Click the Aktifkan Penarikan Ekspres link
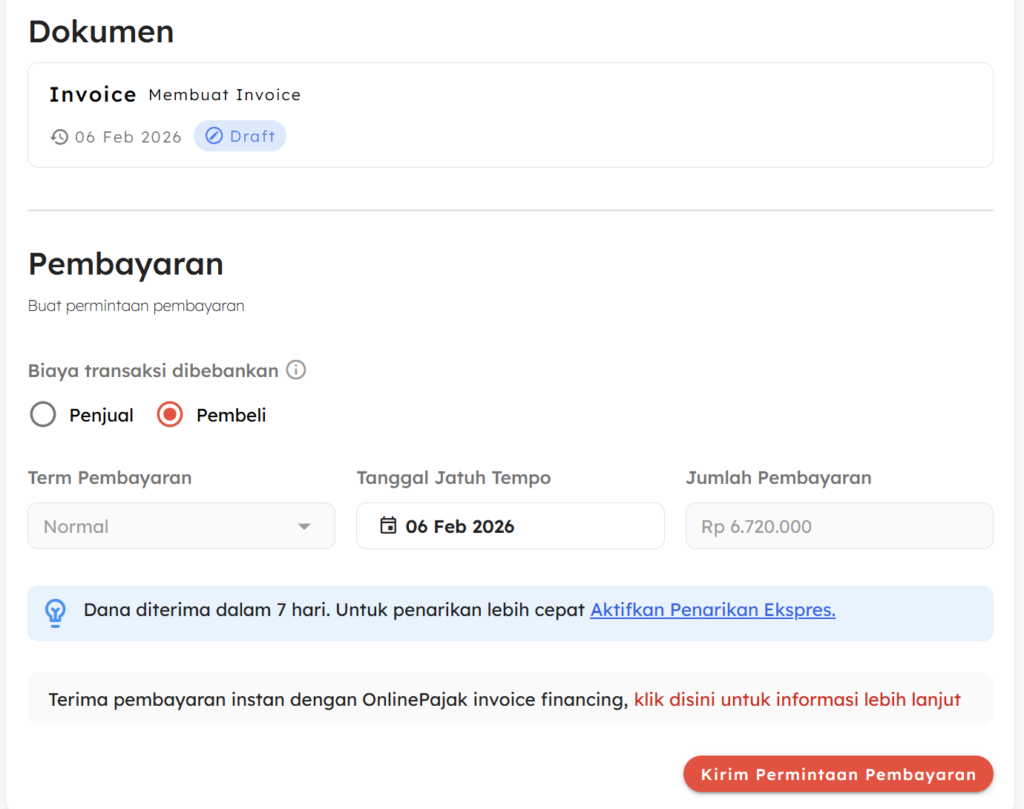 pos(712,610)
